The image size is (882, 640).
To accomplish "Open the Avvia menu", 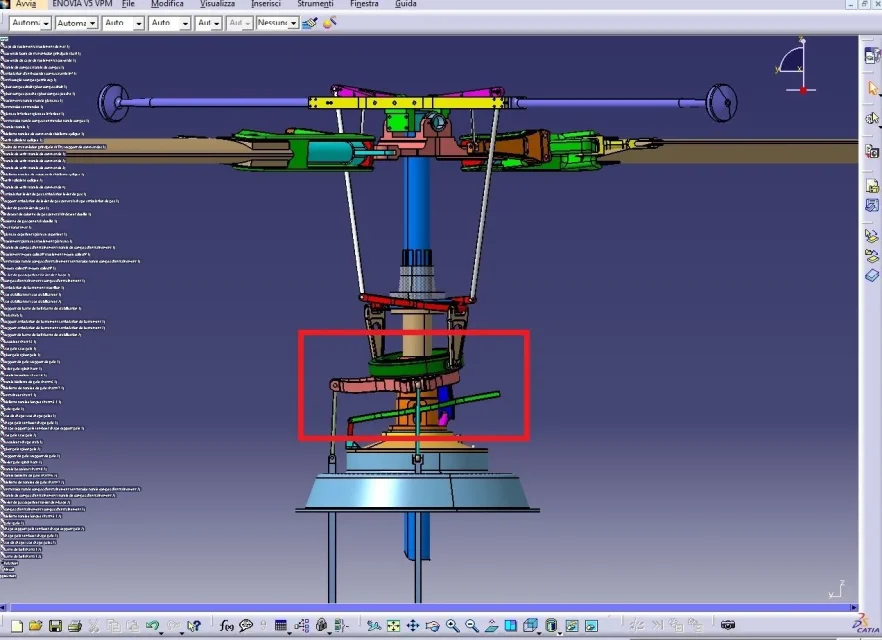I will point(26,4).
